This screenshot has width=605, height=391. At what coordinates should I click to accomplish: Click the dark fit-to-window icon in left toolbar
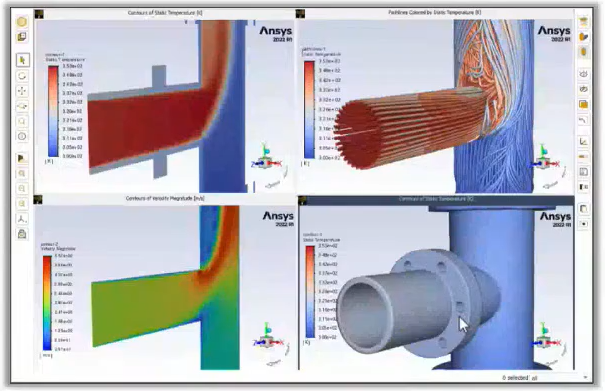(22, 158)
